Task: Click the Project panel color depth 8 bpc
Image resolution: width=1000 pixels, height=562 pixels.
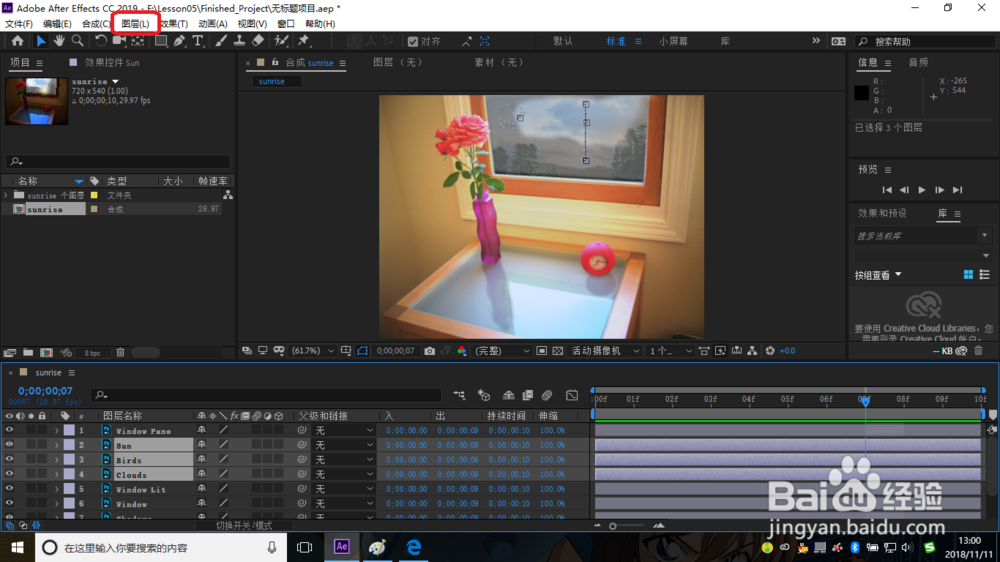Action: coord(92,353)
